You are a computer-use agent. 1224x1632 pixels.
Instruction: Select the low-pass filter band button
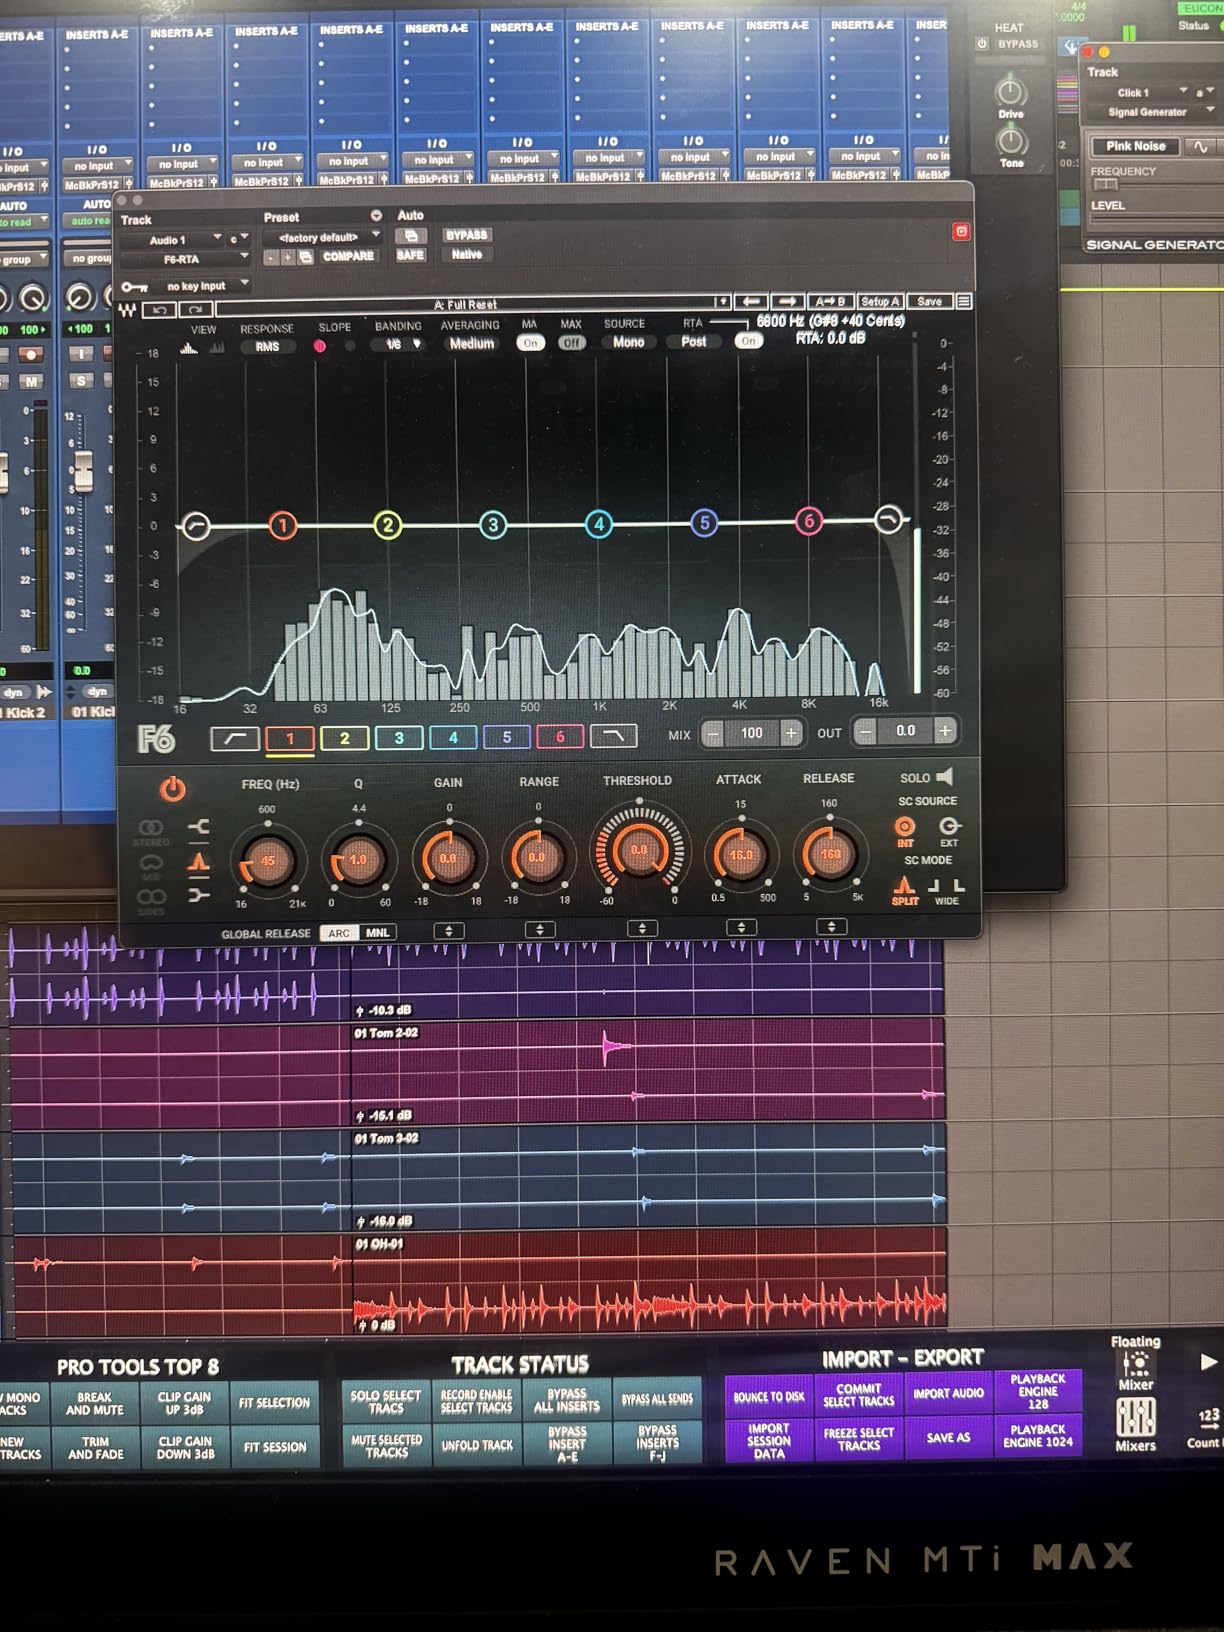[614, 737]
